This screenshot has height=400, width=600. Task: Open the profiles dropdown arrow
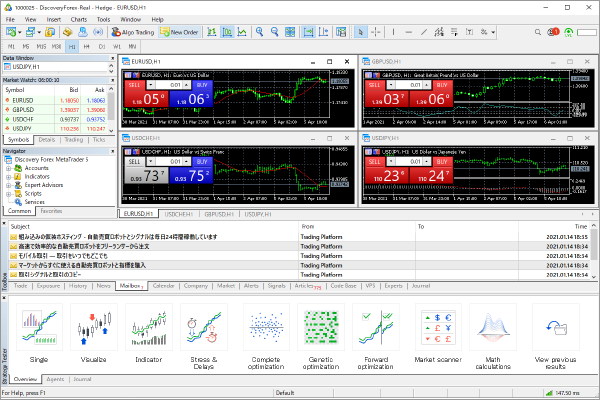(x=39, y=33)
